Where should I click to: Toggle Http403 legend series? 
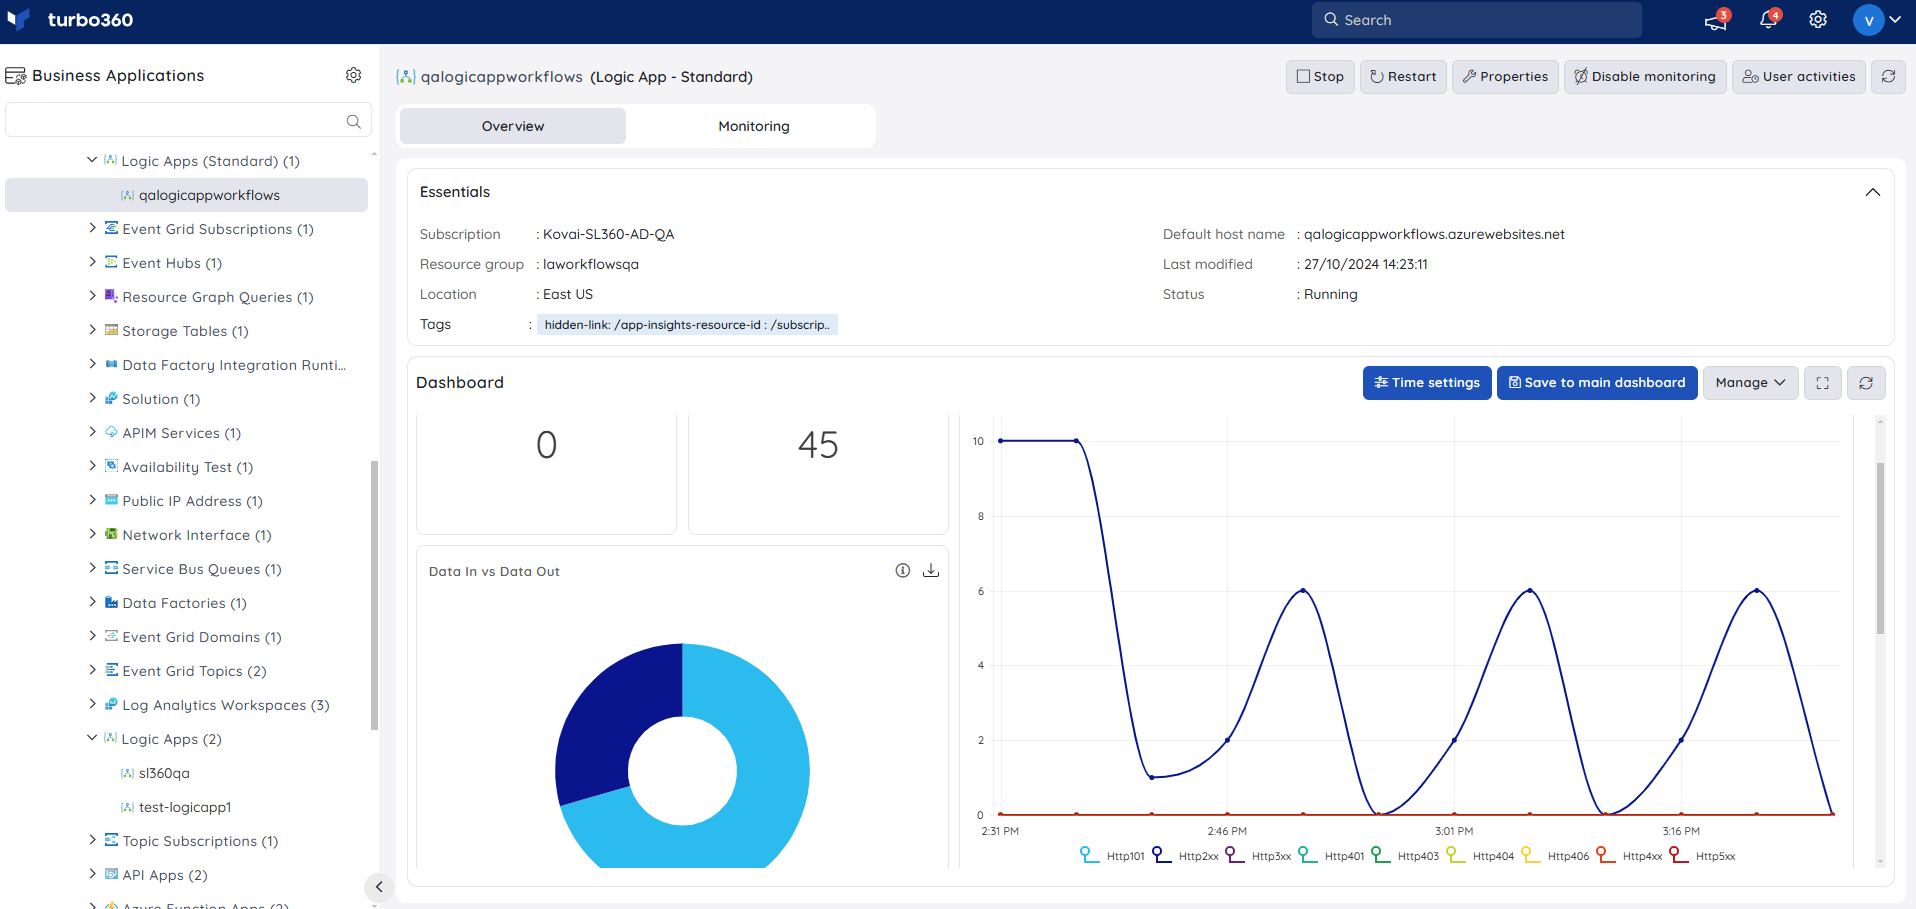[x=1405, y=856]
